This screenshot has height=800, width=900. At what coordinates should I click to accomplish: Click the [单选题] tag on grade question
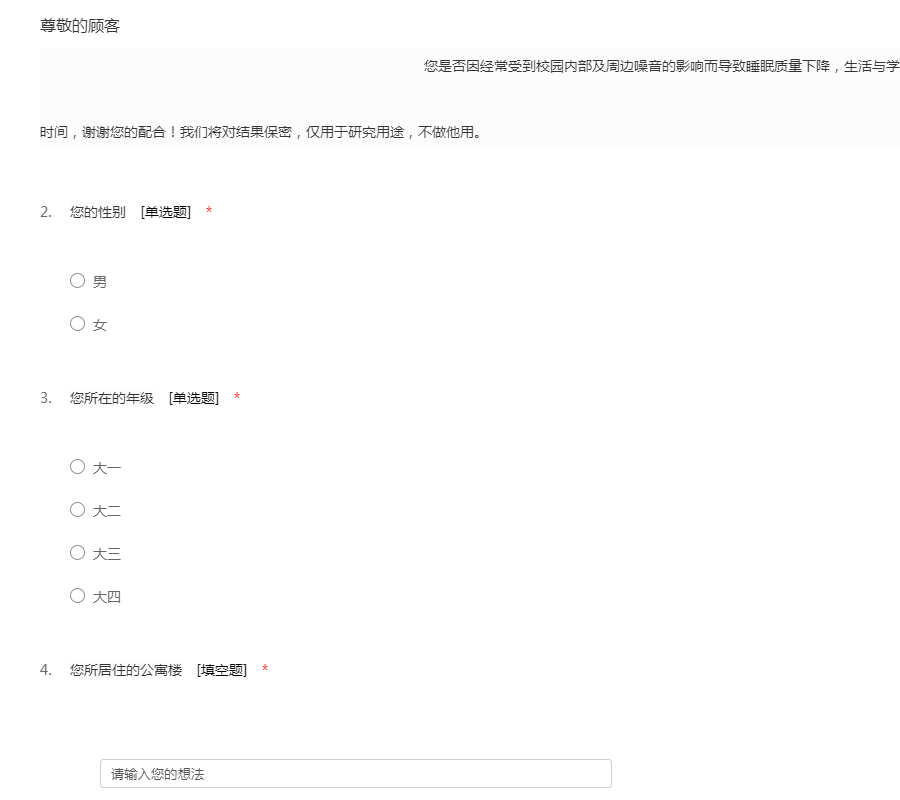(194, 398)
